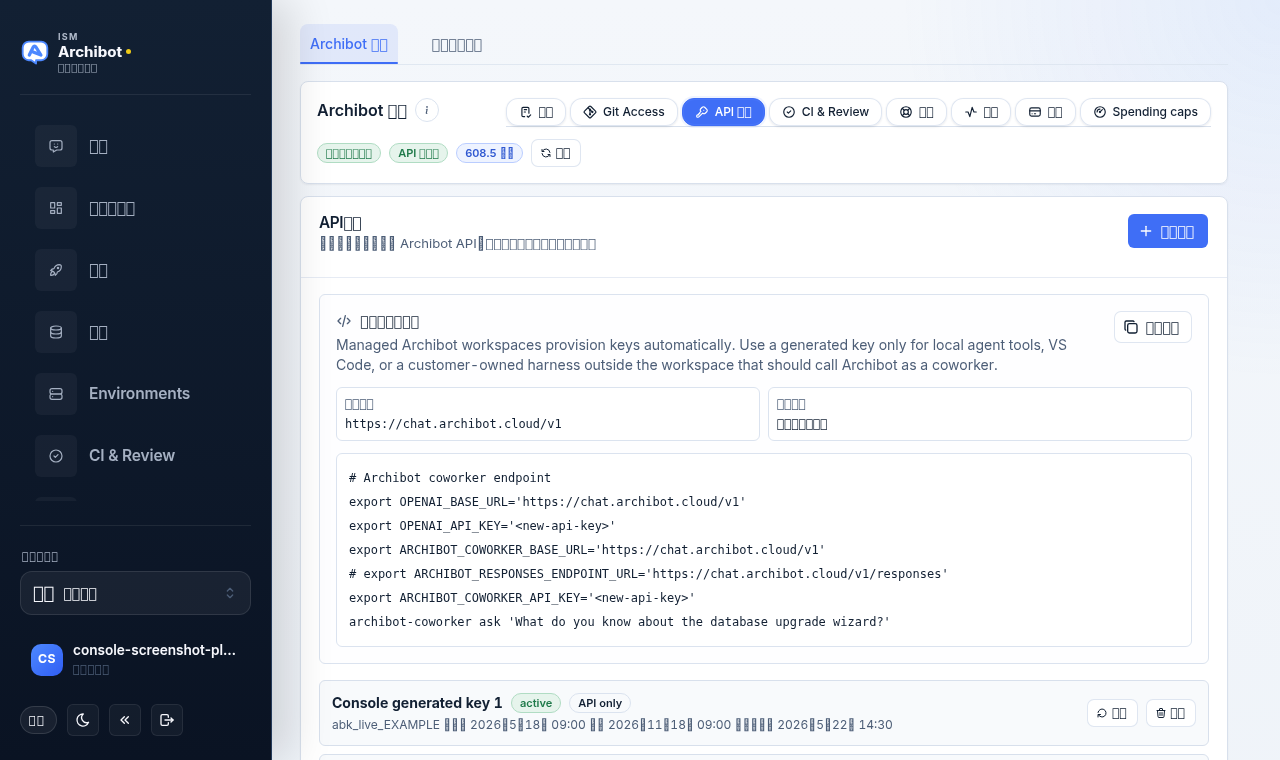Open the Git Access tab
The height and width of the screenshot is (760, 1280).
(624, 112)
